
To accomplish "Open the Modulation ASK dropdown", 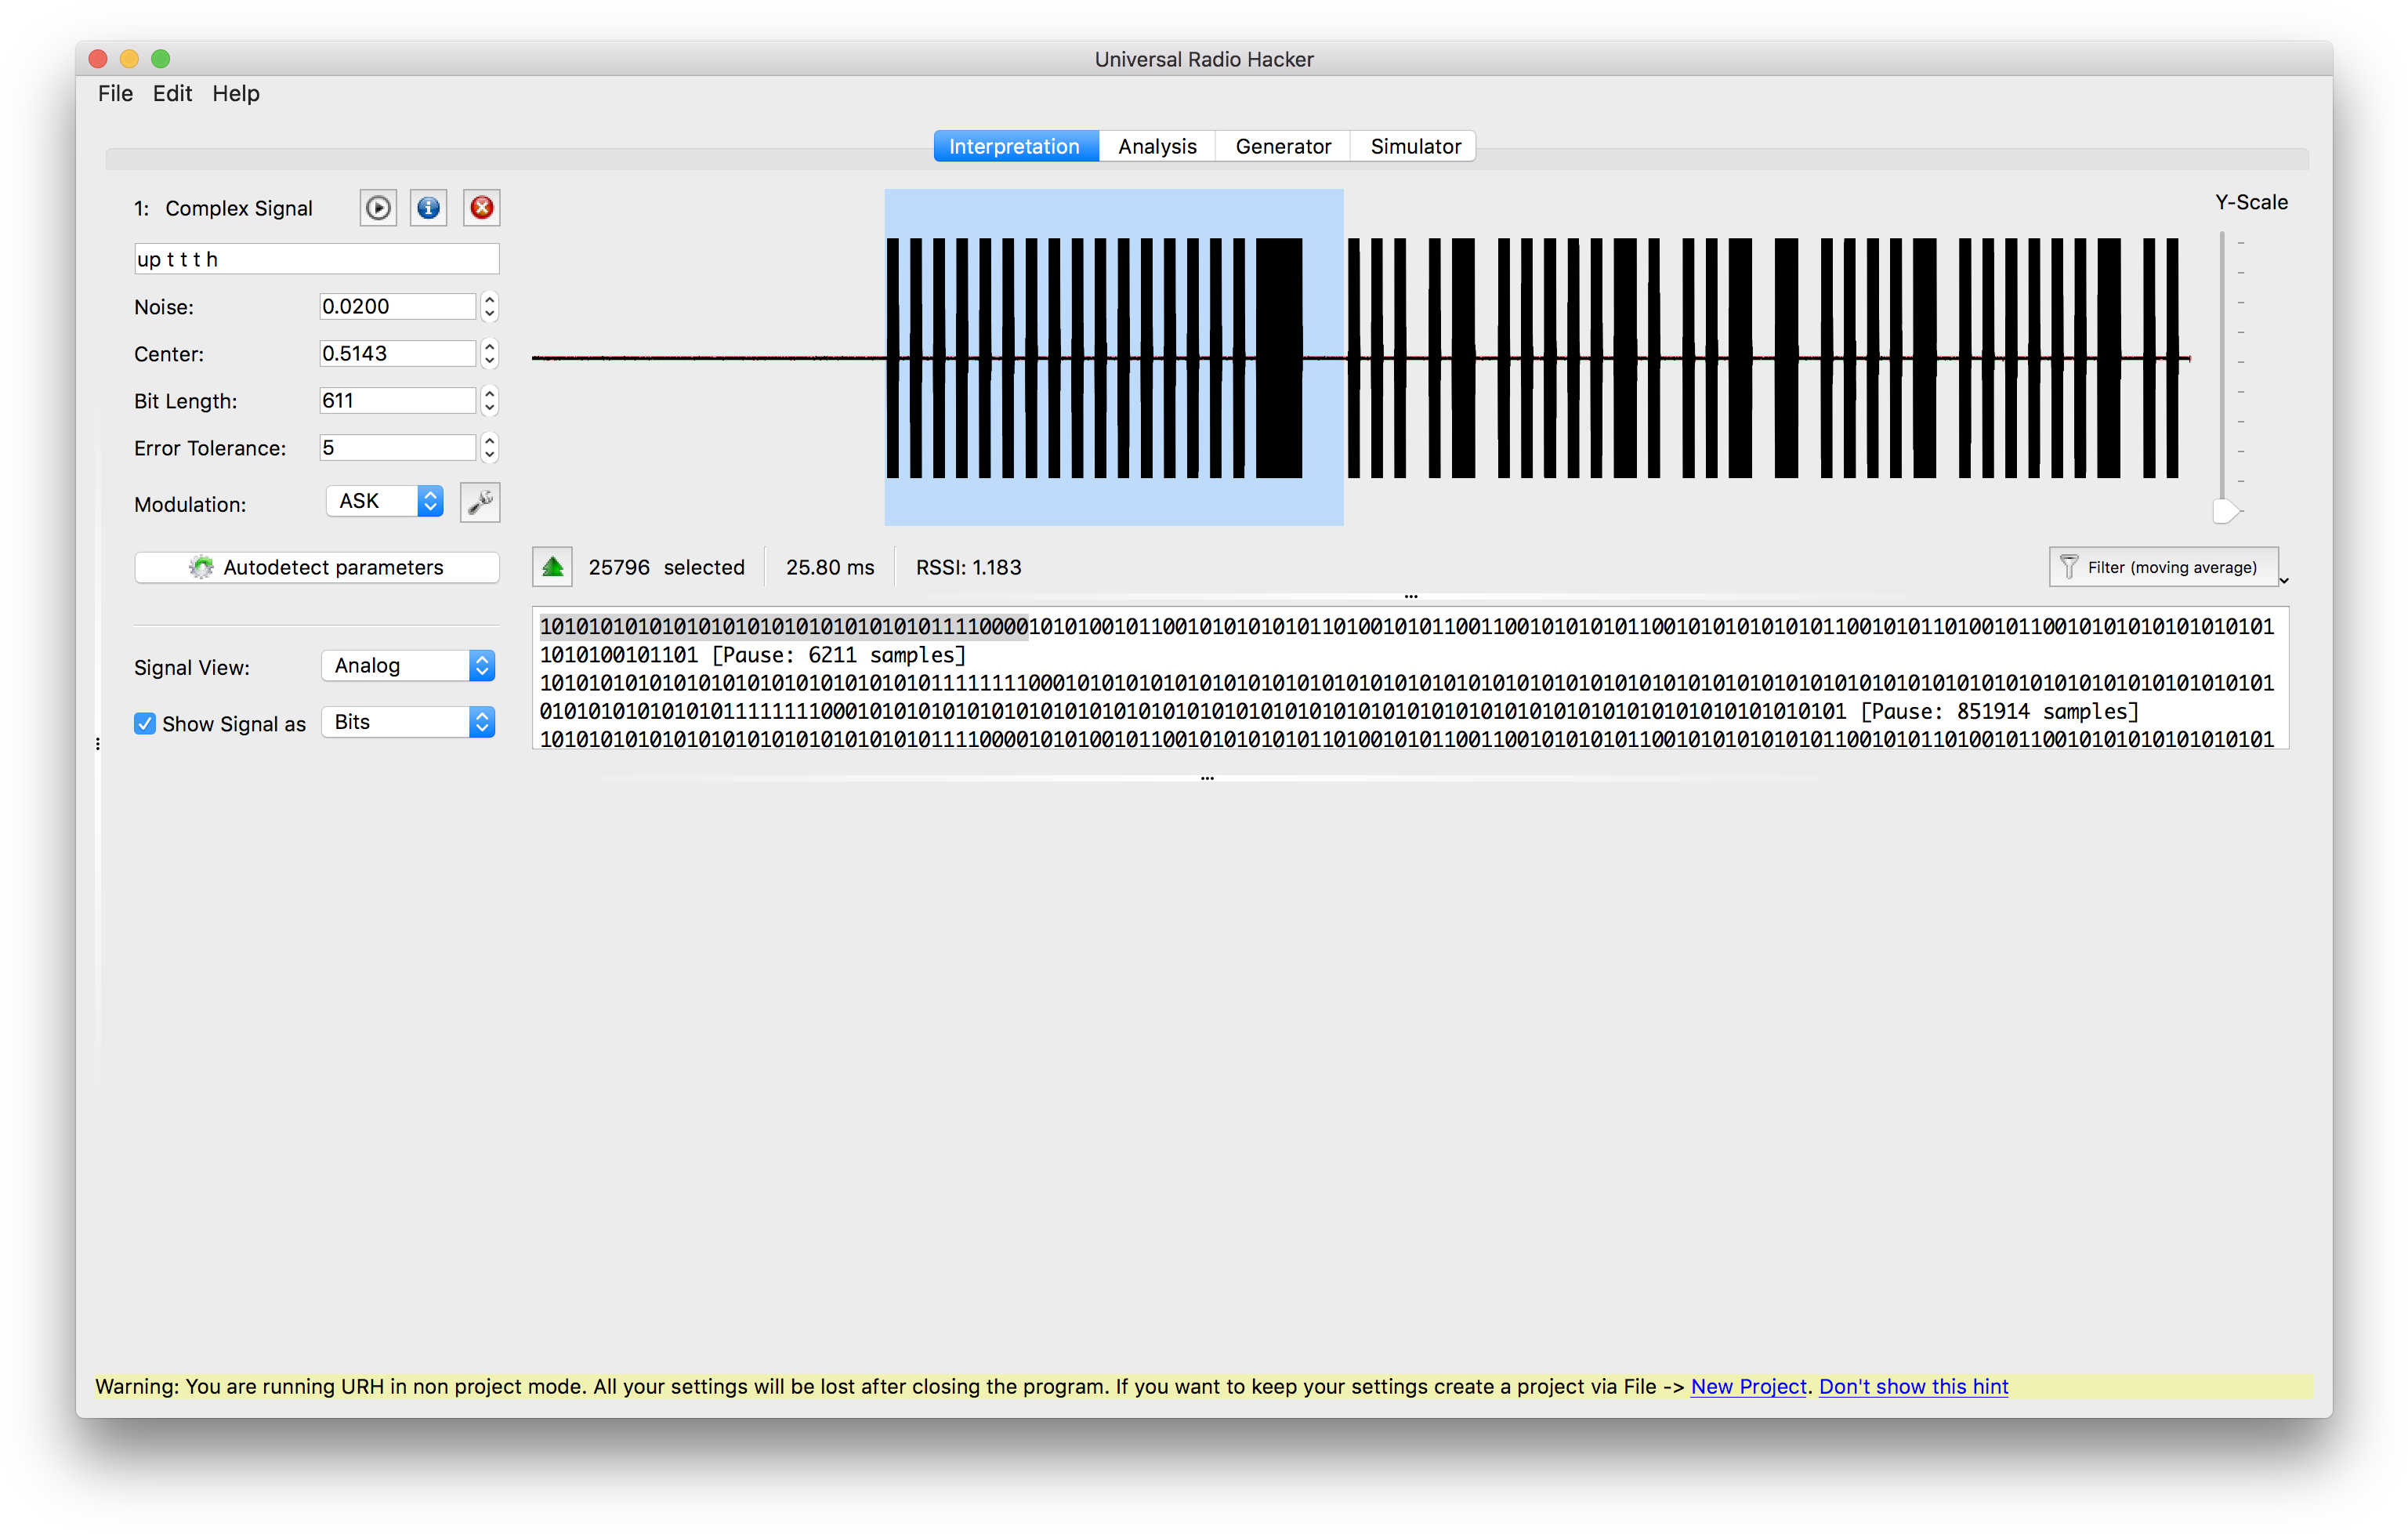I will [x=385, y=501].
